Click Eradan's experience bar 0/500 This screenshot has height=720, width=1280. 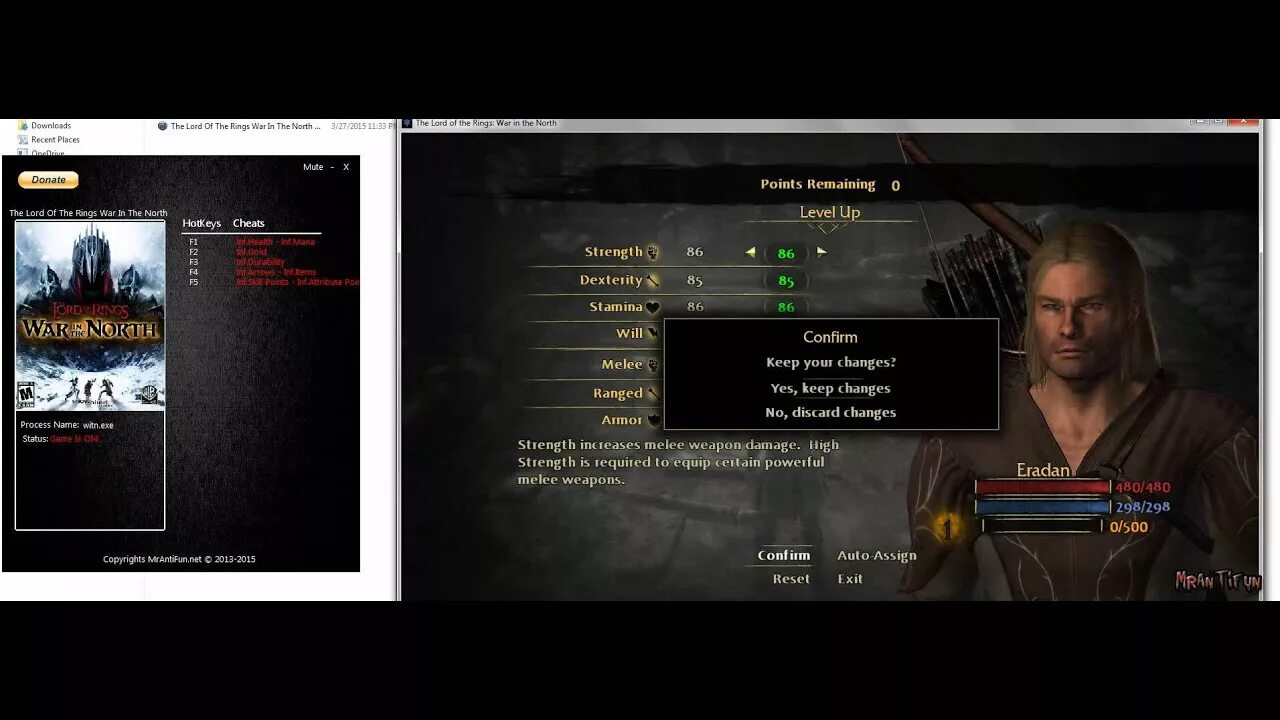[x=1043, y=527]
